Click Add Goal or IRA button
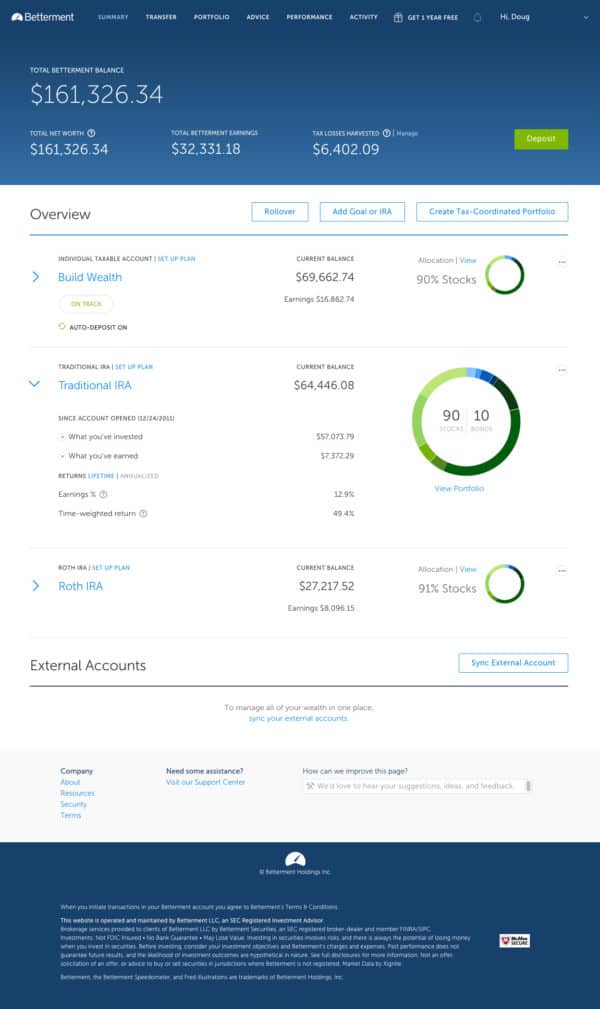600x1009 pixels. [362, 212]
